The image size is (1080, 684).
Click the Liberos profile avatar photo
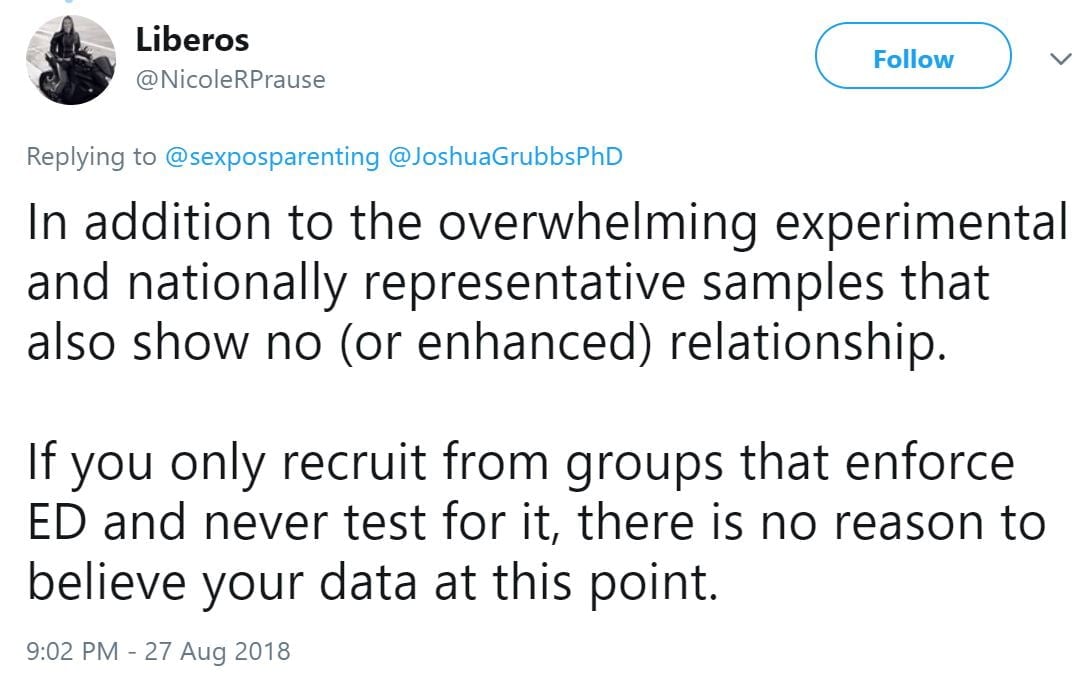tap(70, 61)
